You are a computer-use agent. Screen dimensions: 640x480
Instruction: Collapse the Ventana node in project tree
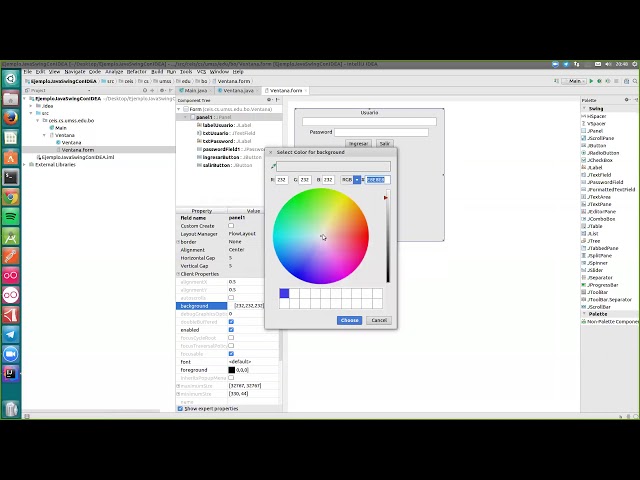click(44, 135)
